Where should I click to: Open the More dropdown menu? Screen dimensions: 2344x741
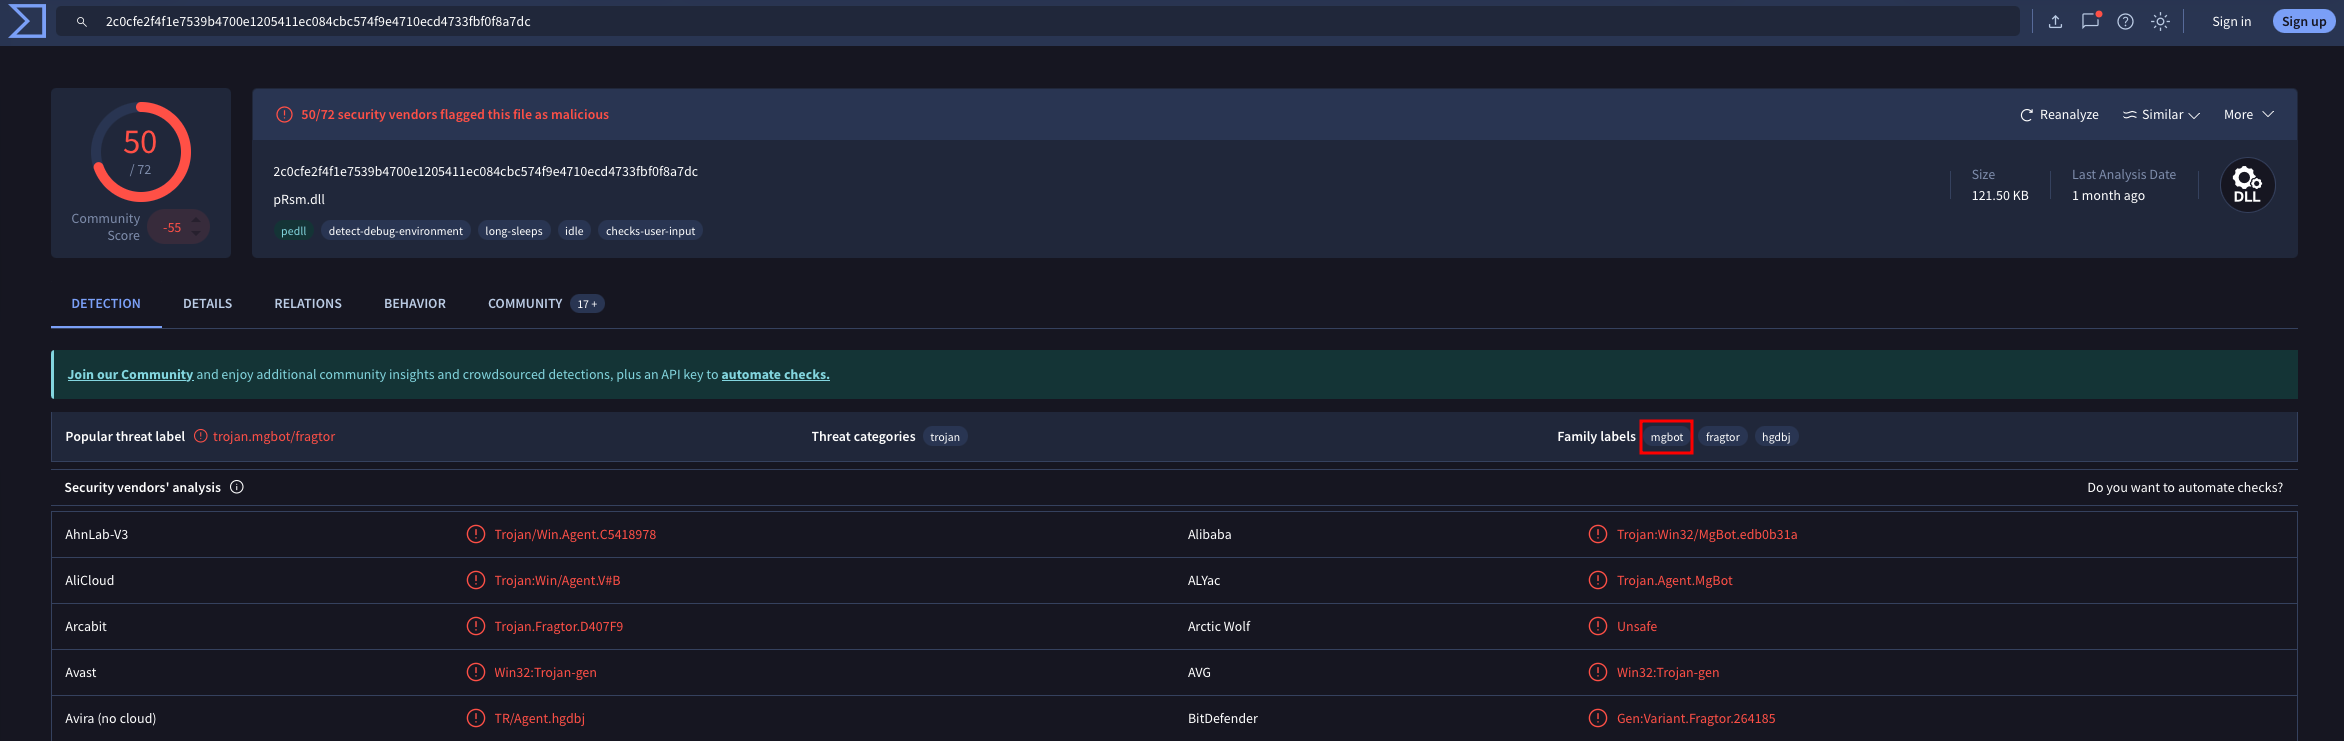point(2249,114)
